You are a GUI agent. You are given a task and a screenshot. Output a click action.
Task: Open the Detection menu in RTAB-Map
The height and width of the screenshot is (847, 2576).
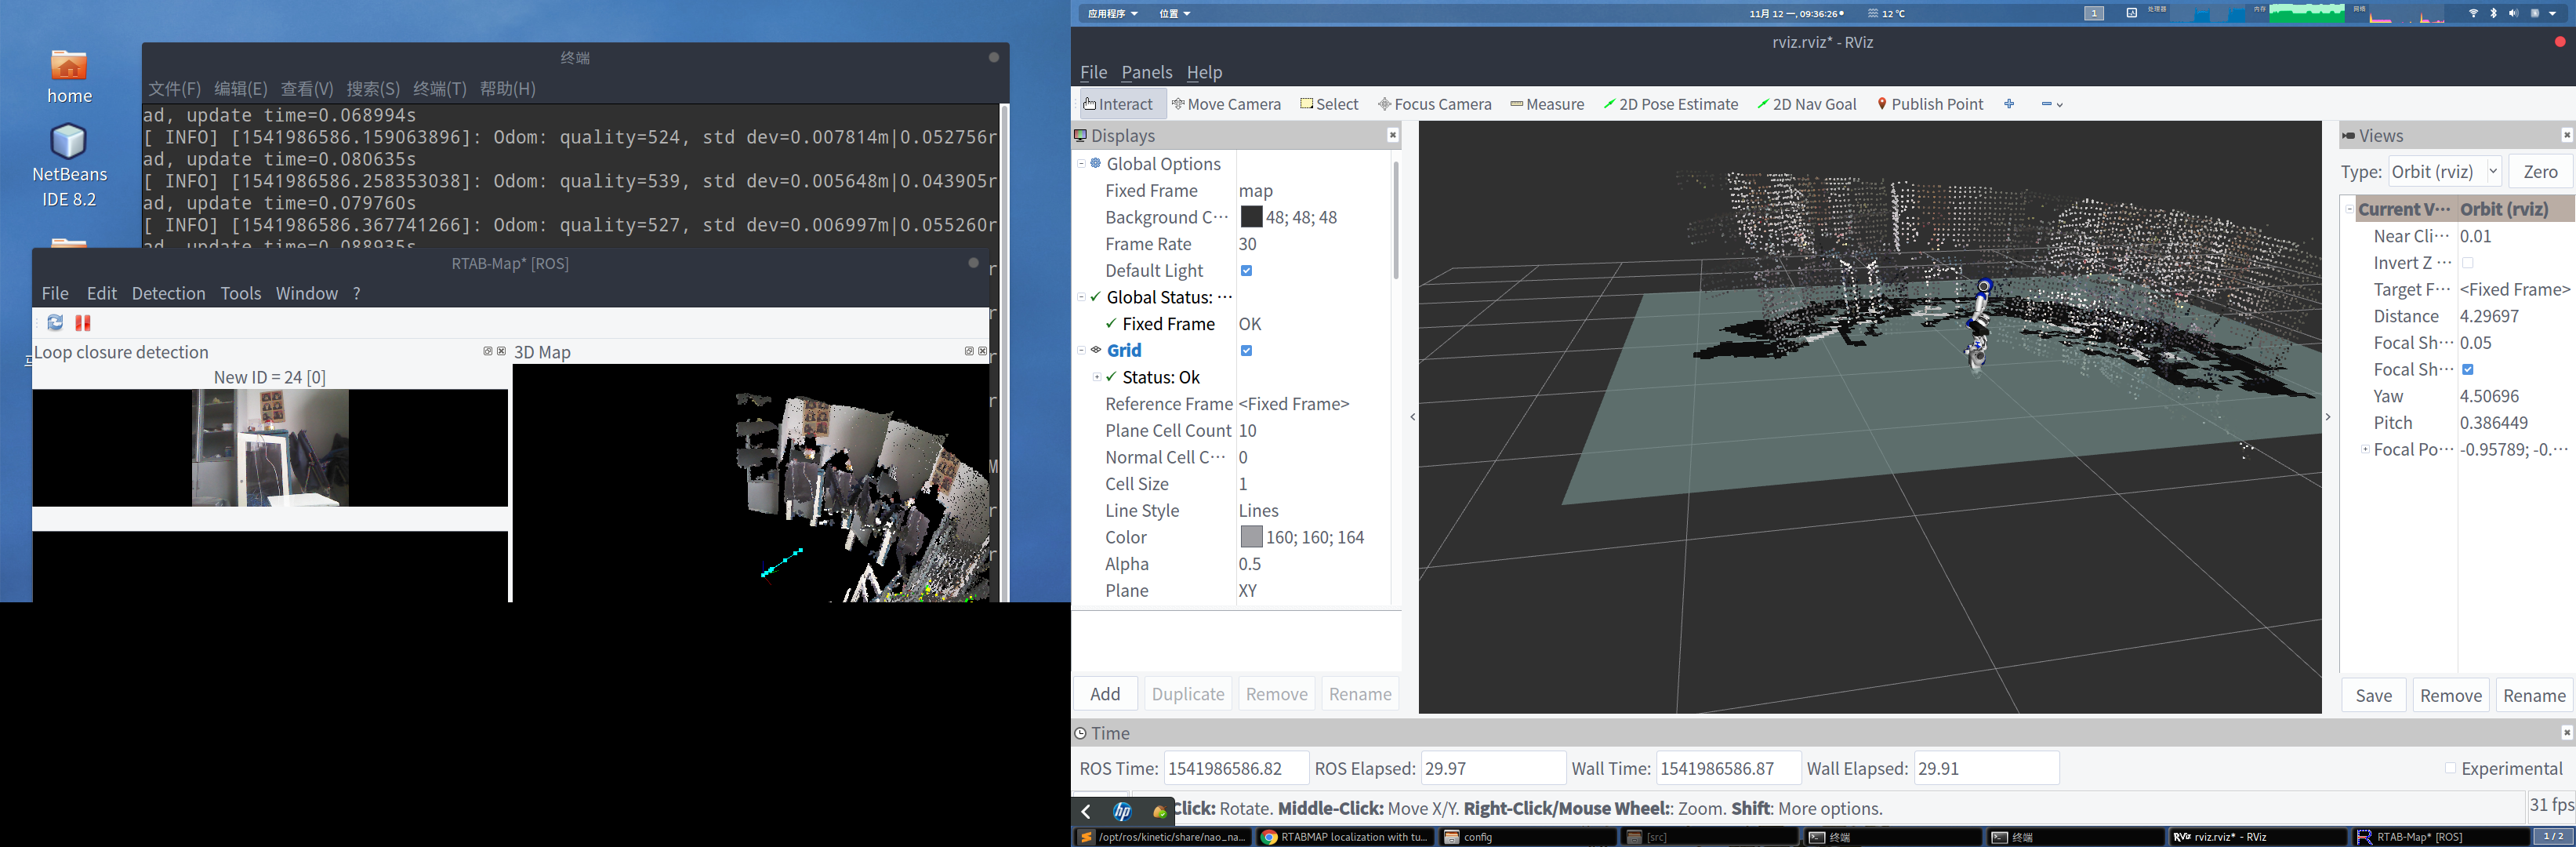(168, 293)
